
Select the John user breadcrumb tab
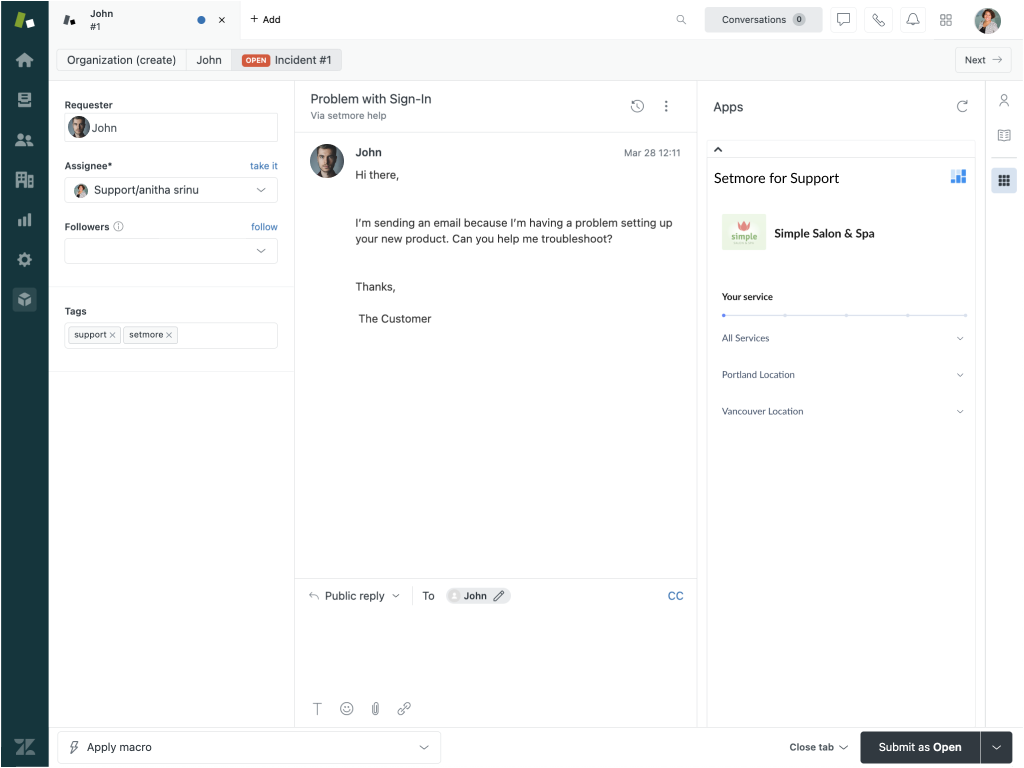209,60
